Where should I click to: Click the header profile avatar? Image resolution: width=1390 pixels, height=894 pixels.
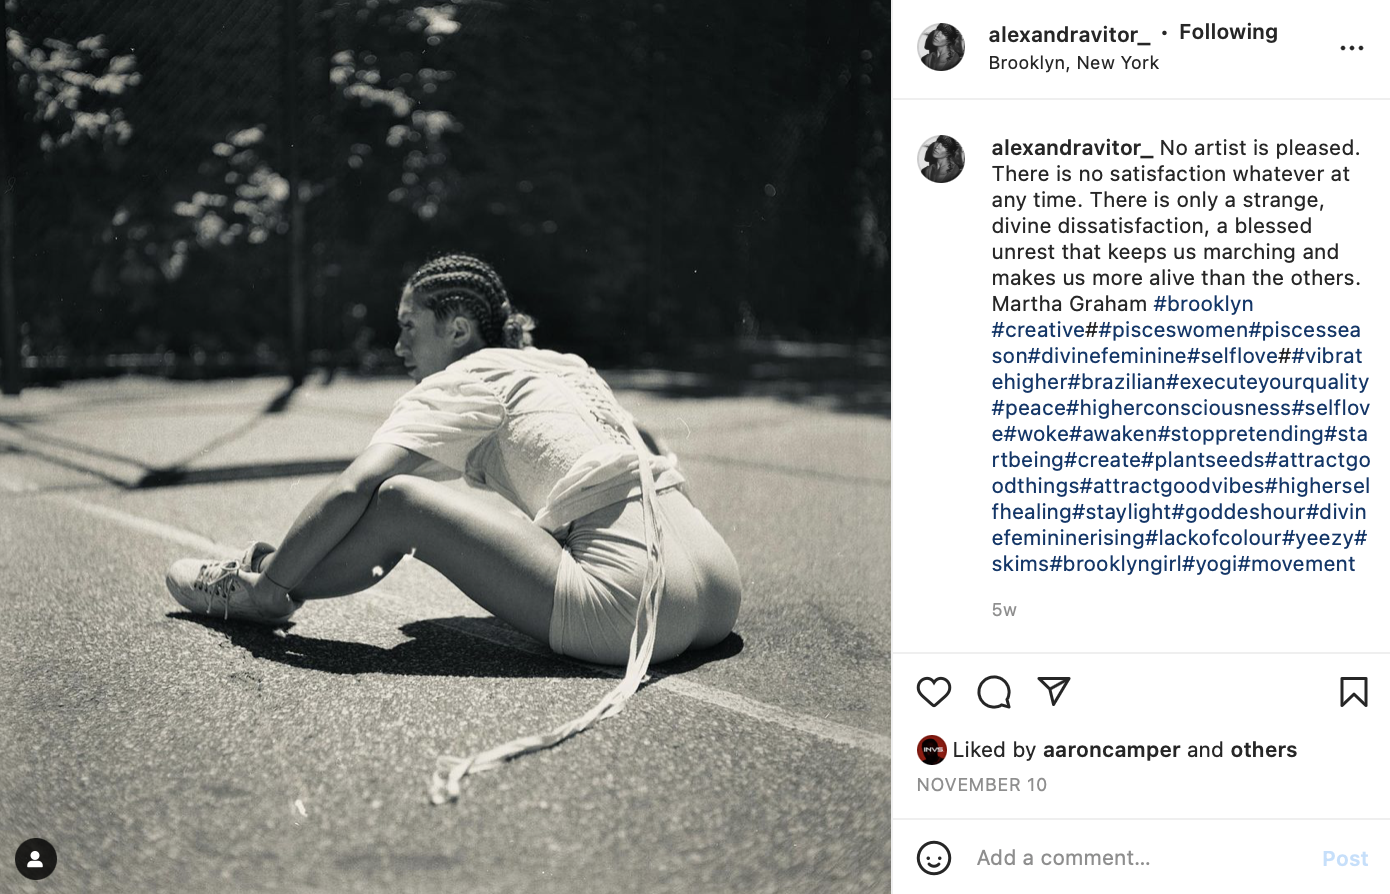click(x=941, y=47)
